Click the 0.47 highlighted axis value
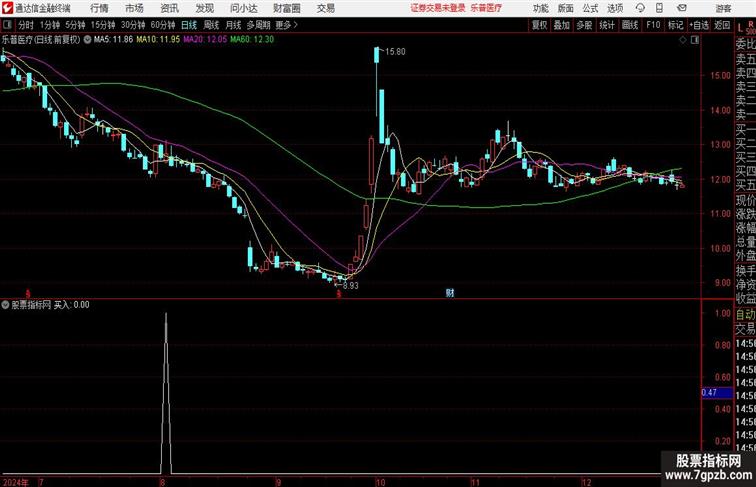This screenshot has width=756, height=487. [717, 392]
